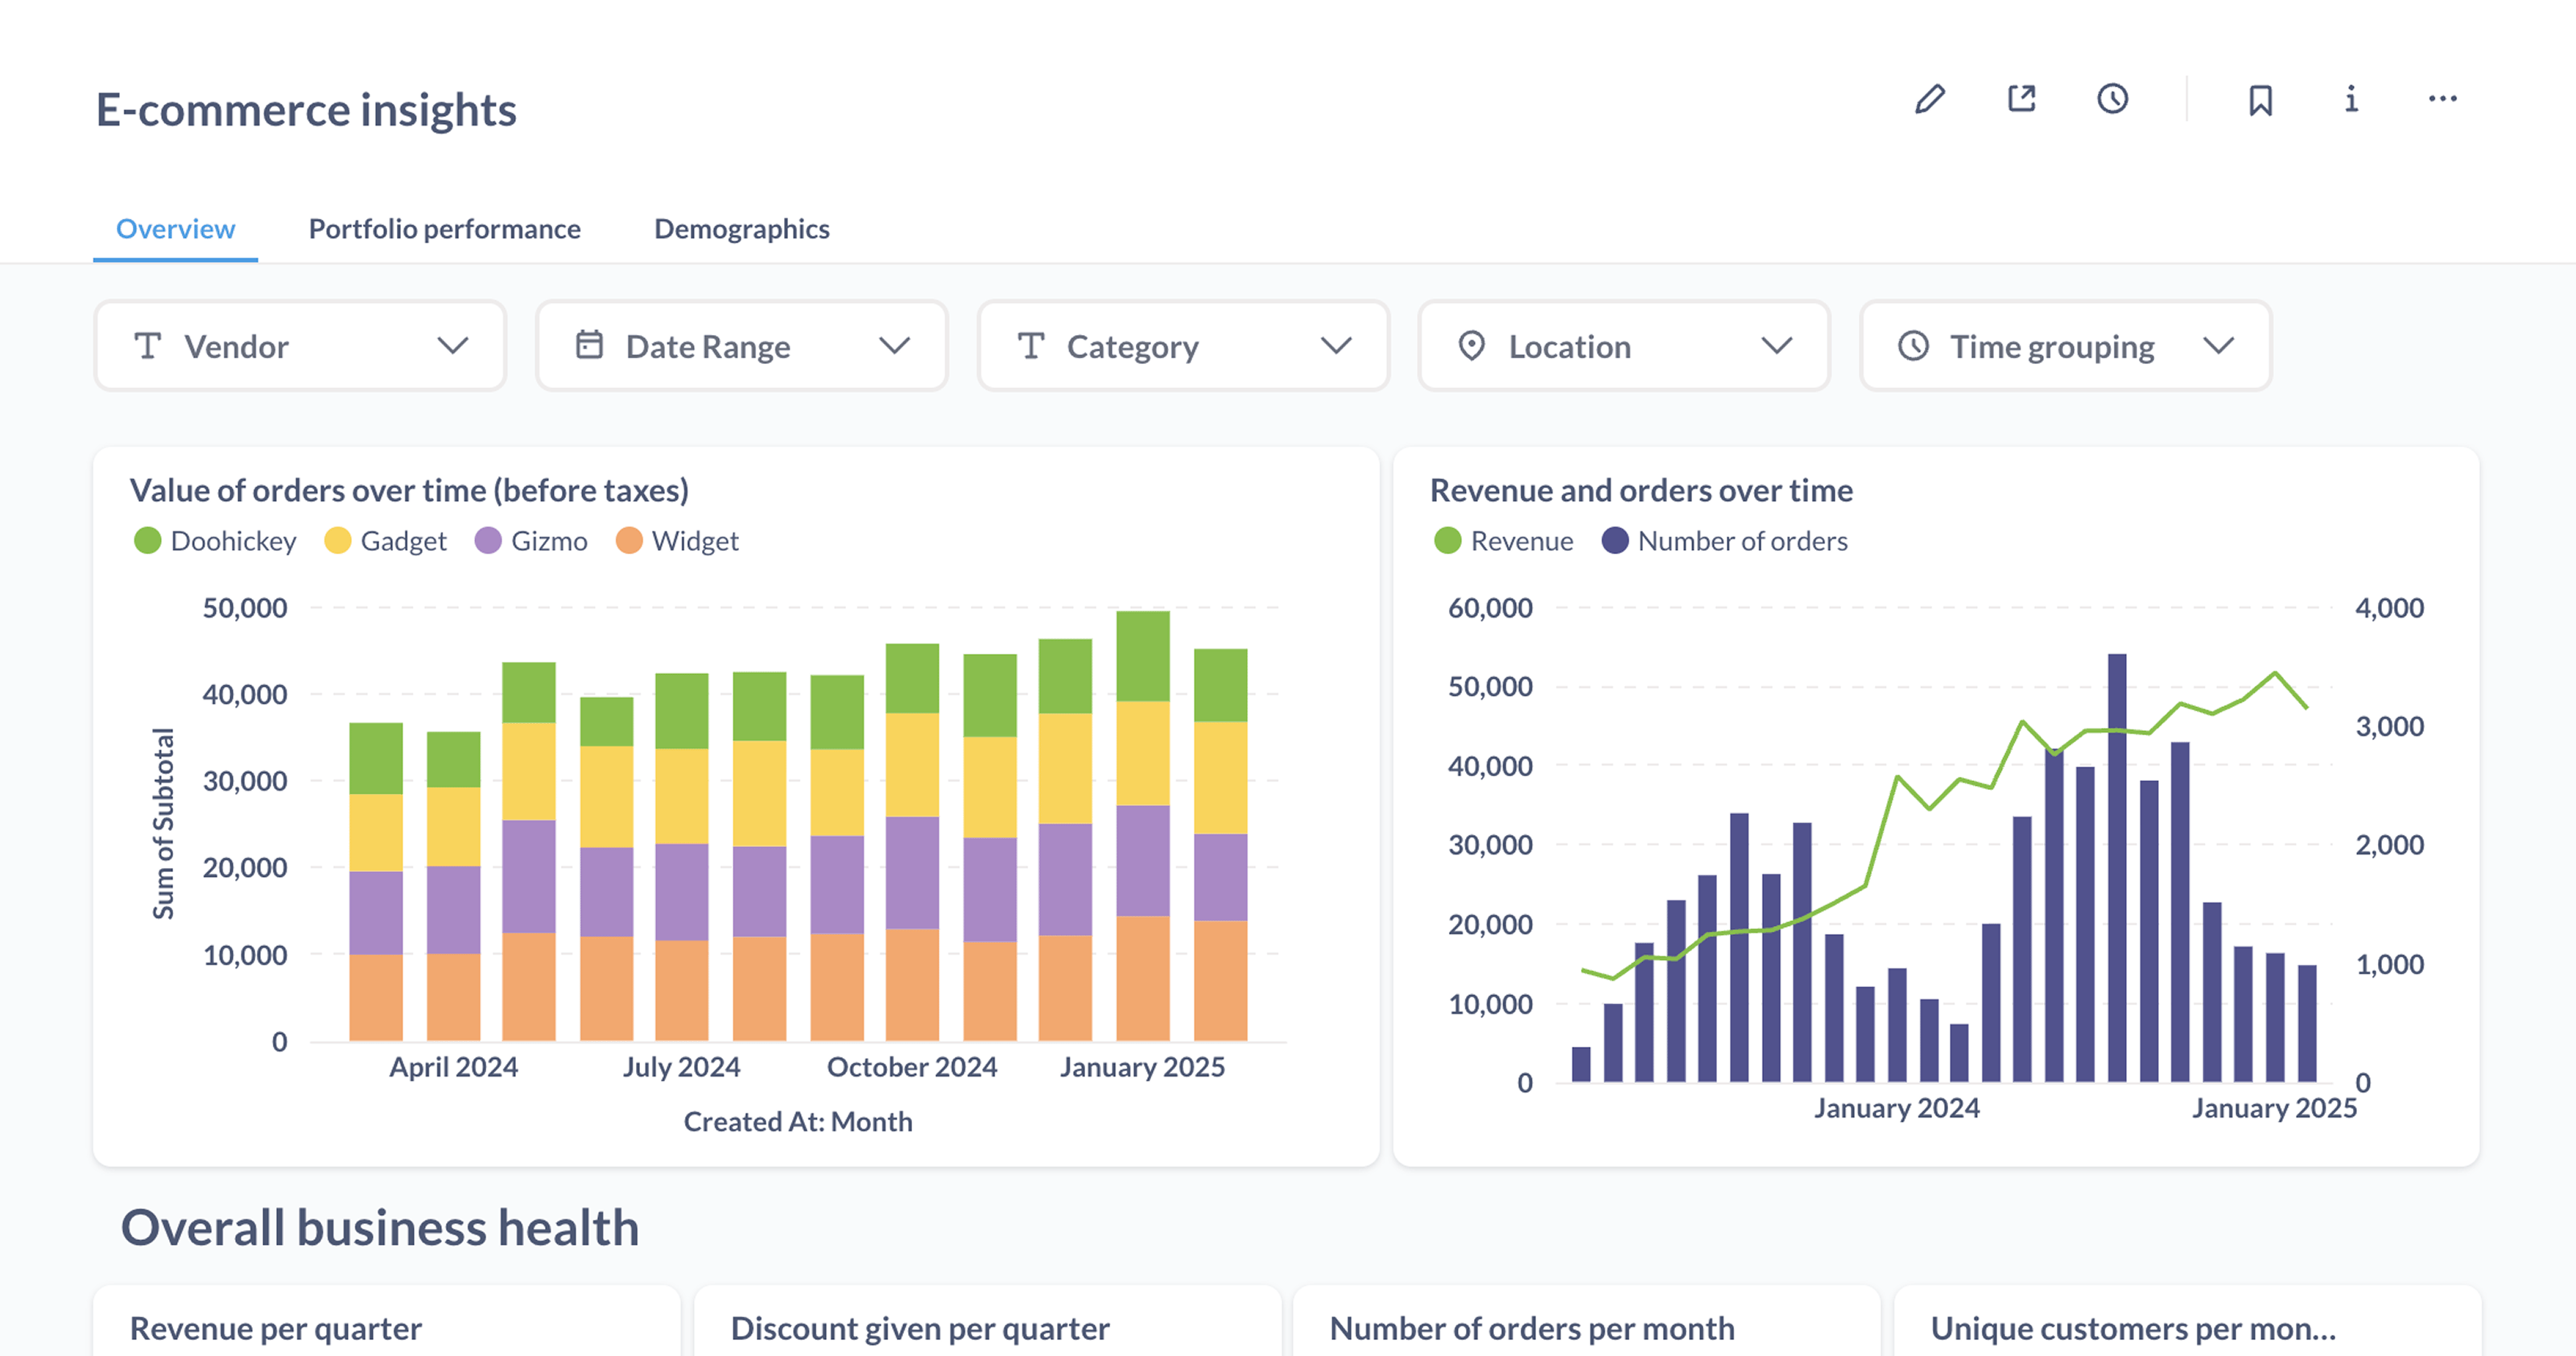Click the 'October 2024' x-axis label
The image size is (2576, 1356).
(x=912, y=1067)
